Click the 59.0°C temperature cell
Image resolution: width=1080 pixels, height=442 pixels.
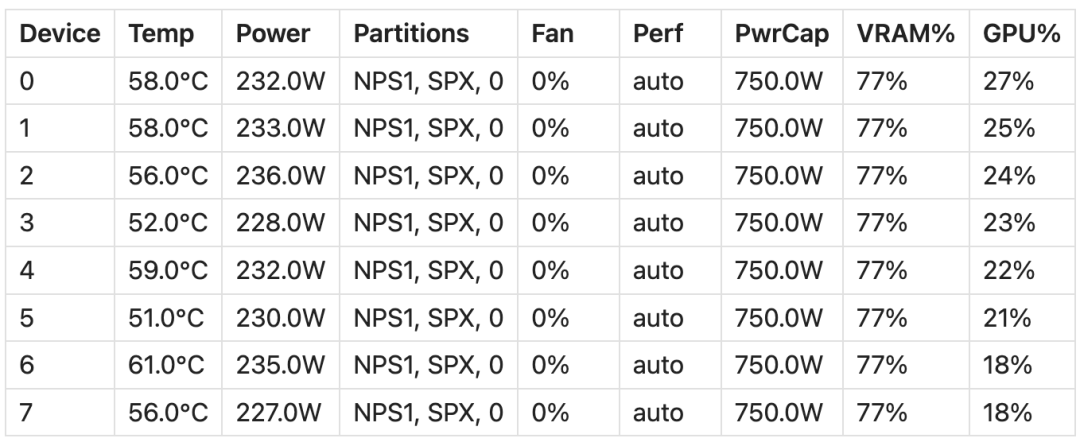point(168,271)
